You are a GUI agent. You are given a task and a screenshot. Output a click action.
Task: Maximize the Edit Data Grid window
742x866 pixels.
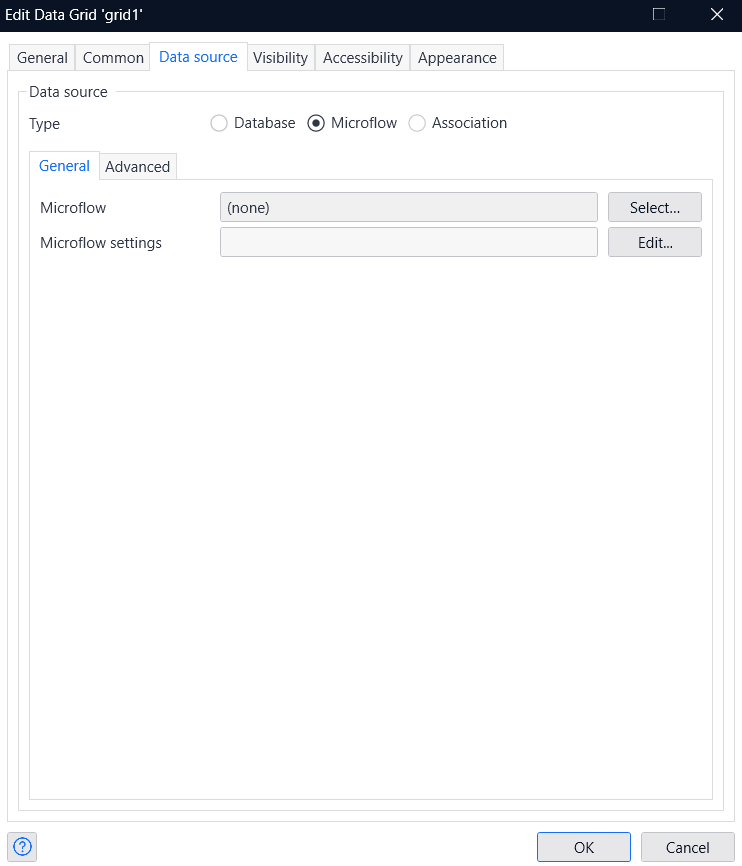[x=658, y=14]
